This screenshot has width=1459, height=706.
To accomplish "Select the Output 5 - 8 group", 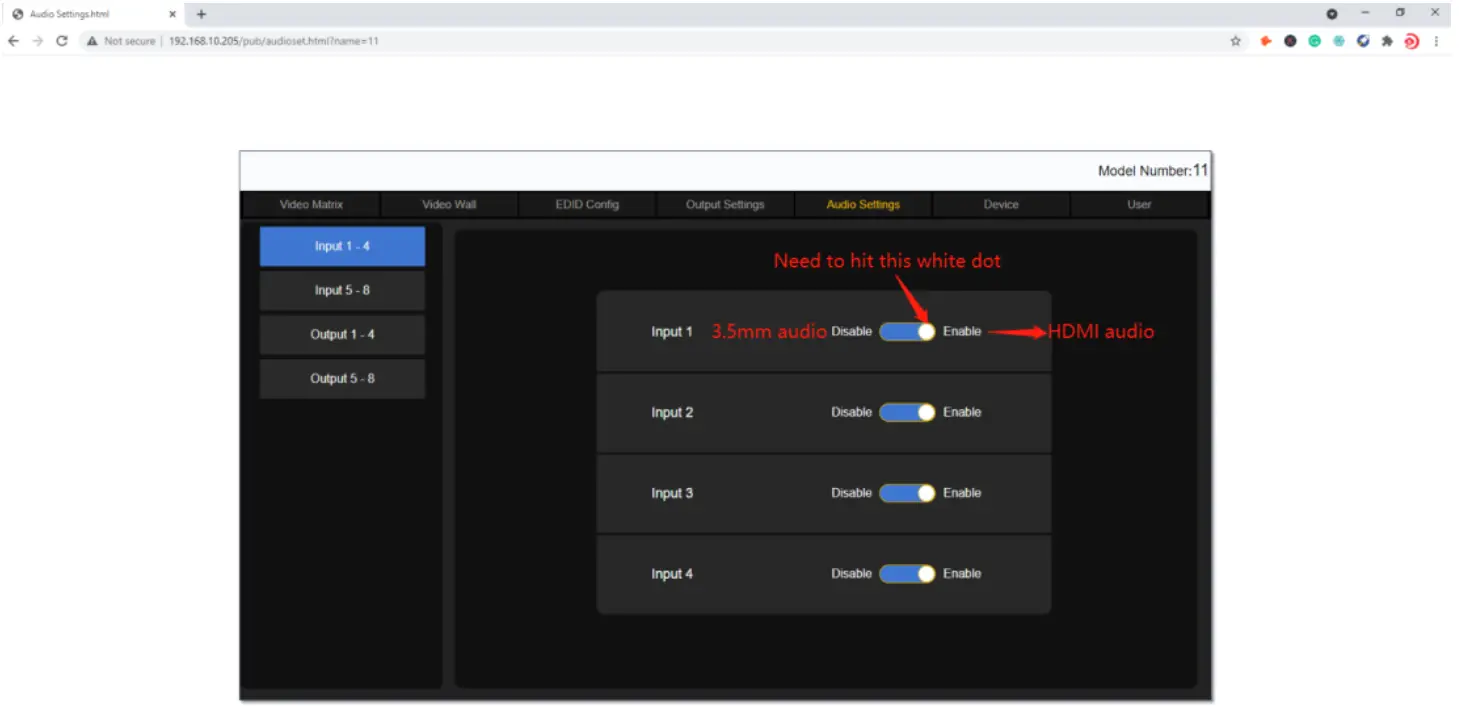I will [342, 379].
